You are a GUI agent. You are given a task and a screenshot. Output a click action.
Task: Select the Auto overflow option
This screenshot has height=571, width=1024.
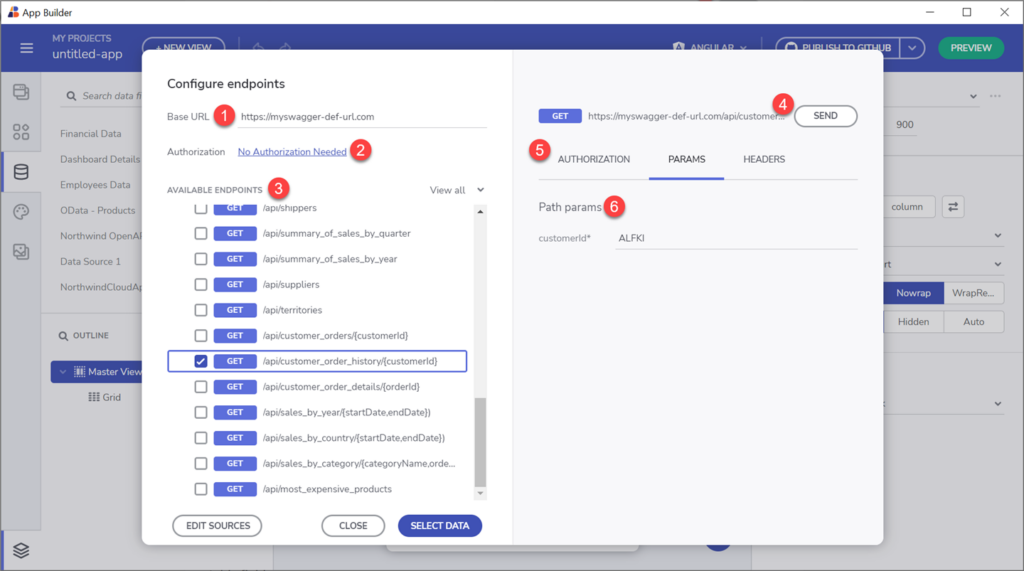[x=973, y=321]
